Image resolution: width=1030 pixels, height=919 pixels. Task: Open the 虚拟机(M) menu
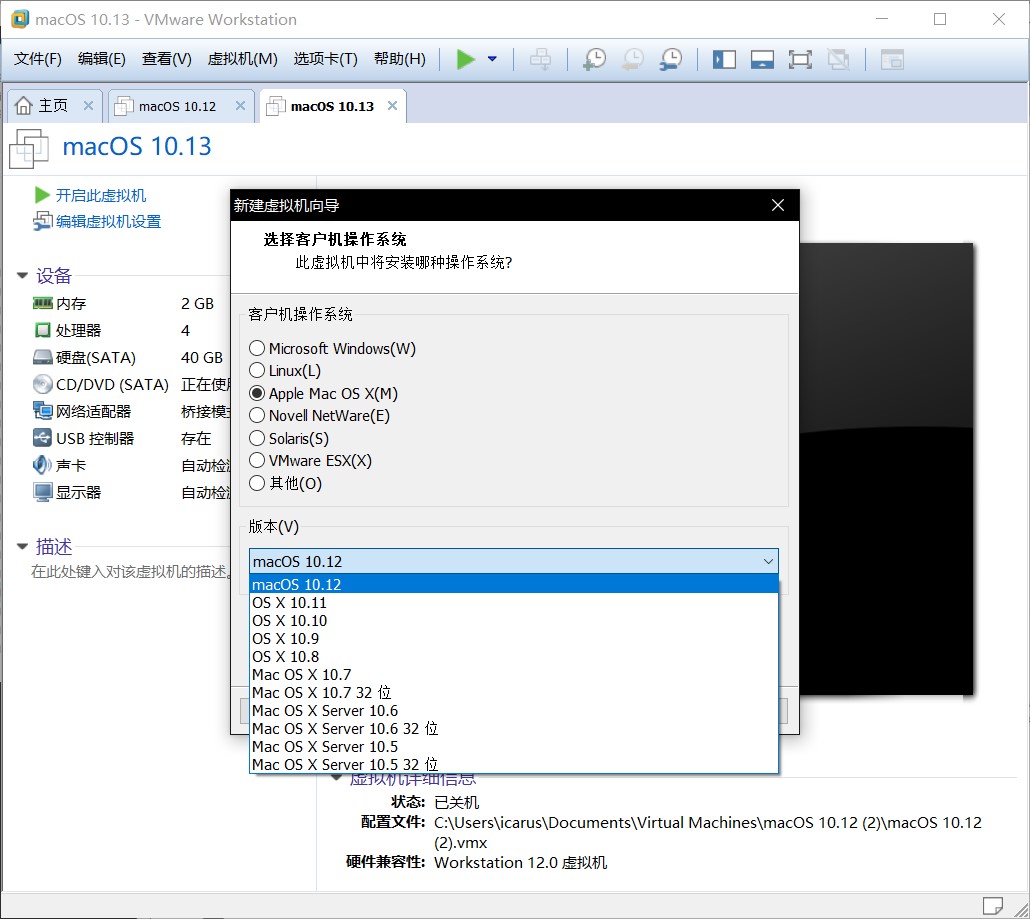[242, 59]
